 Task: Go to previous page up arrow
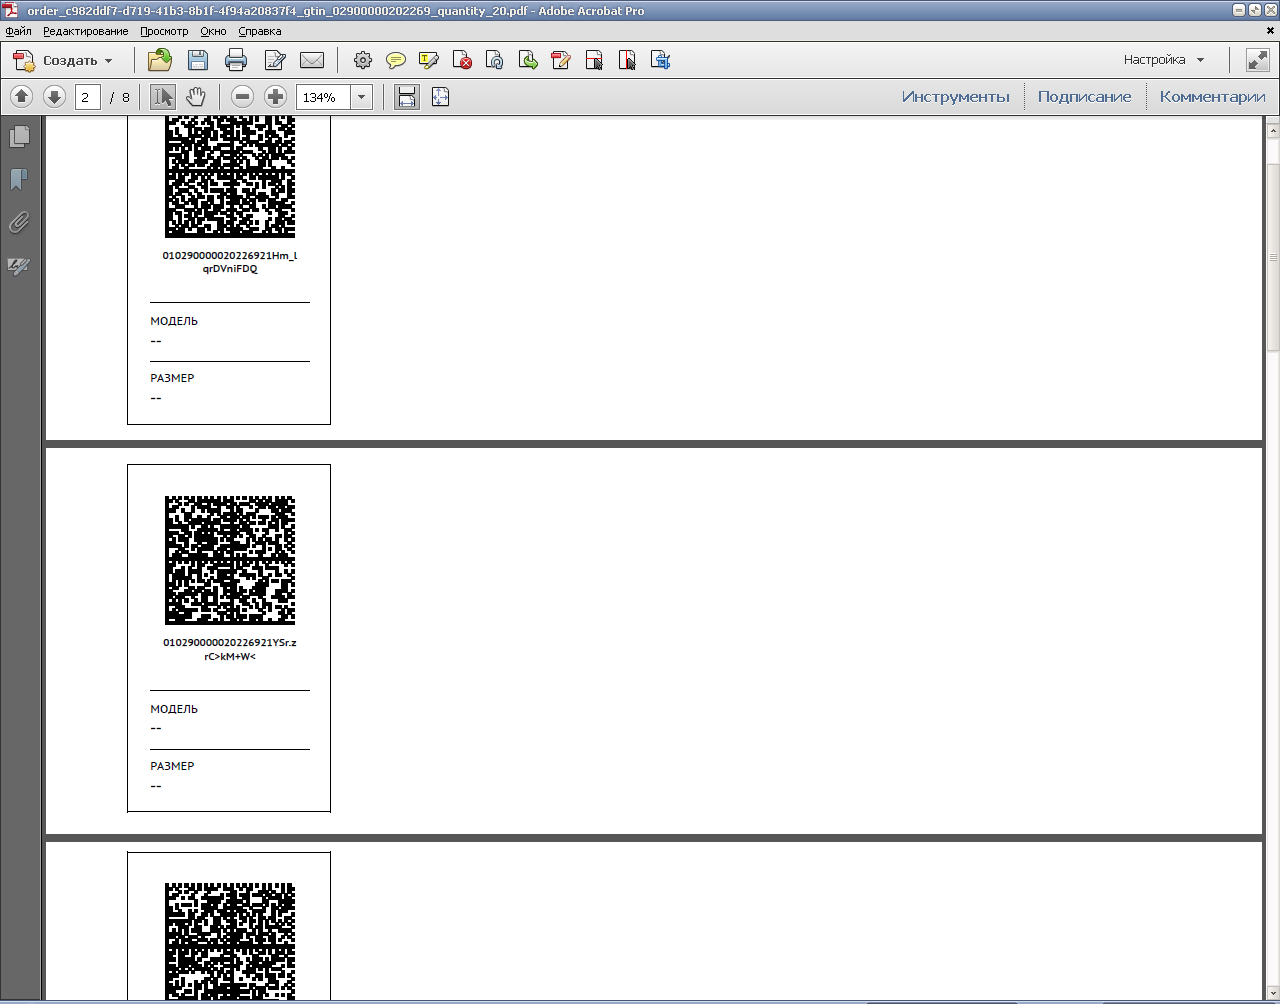[22, 97]
